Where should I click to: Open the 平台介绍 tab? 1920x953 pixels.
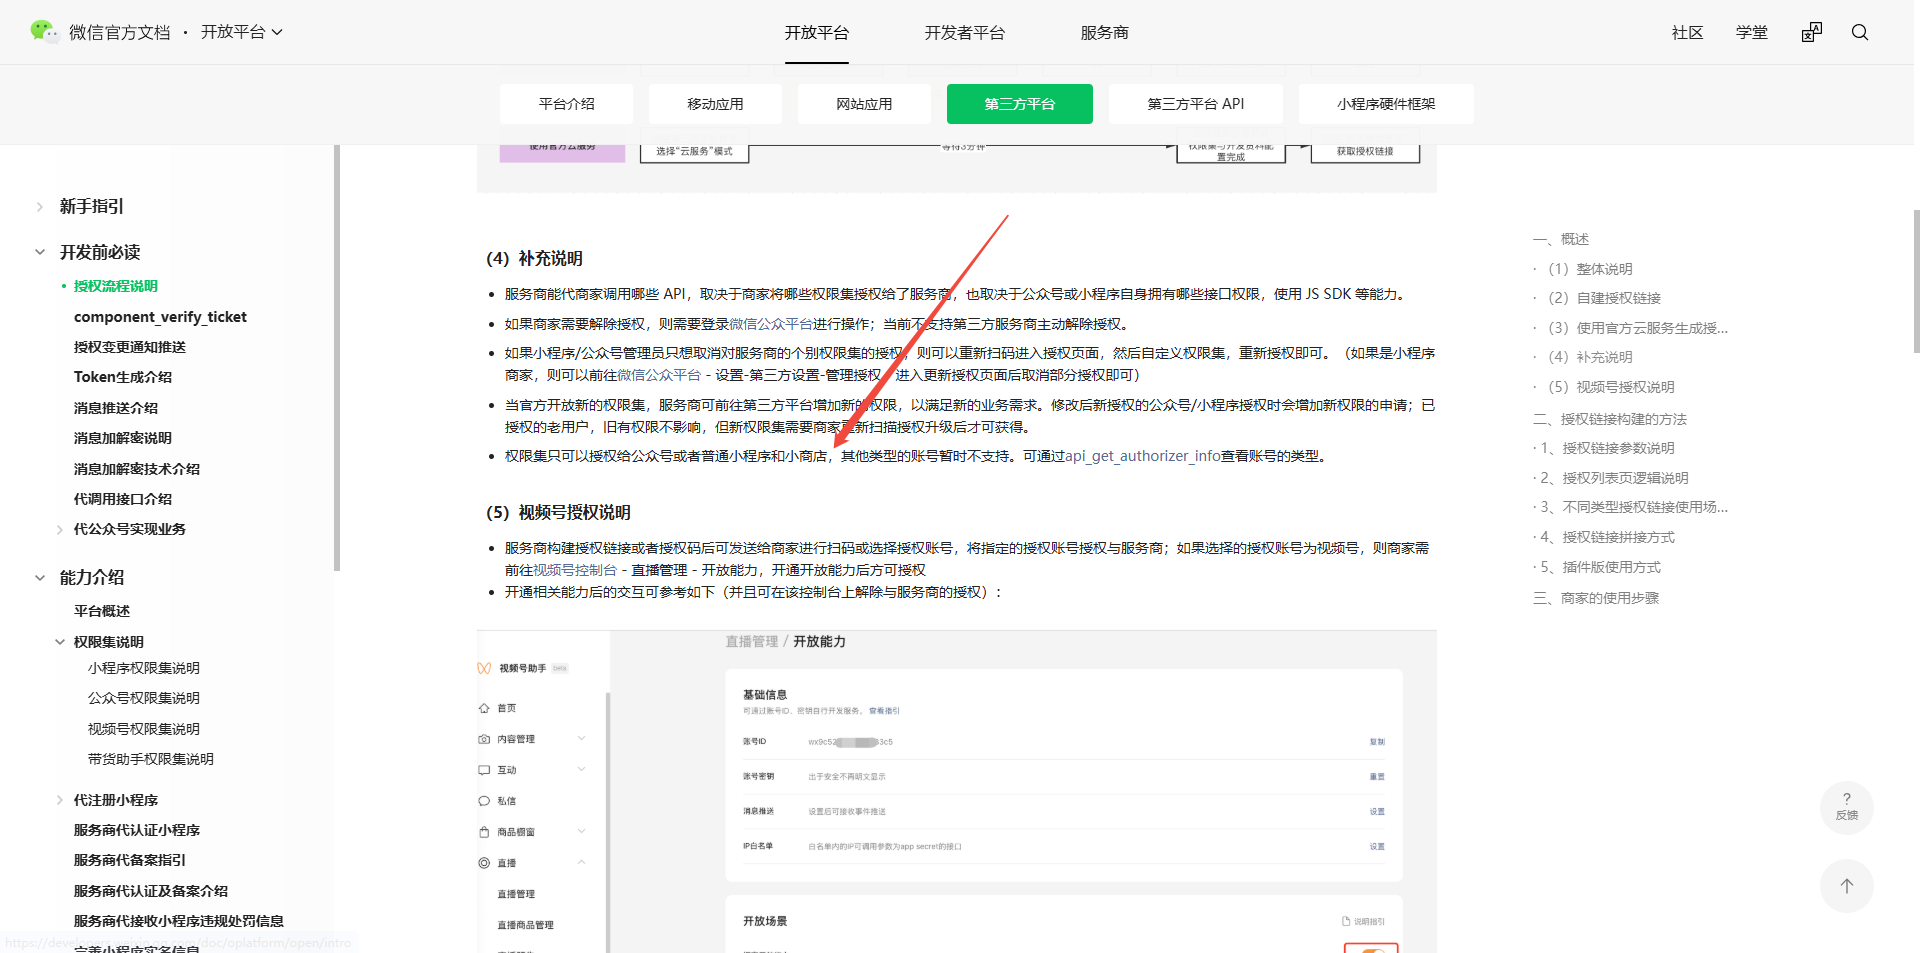[x=566, y=104]
